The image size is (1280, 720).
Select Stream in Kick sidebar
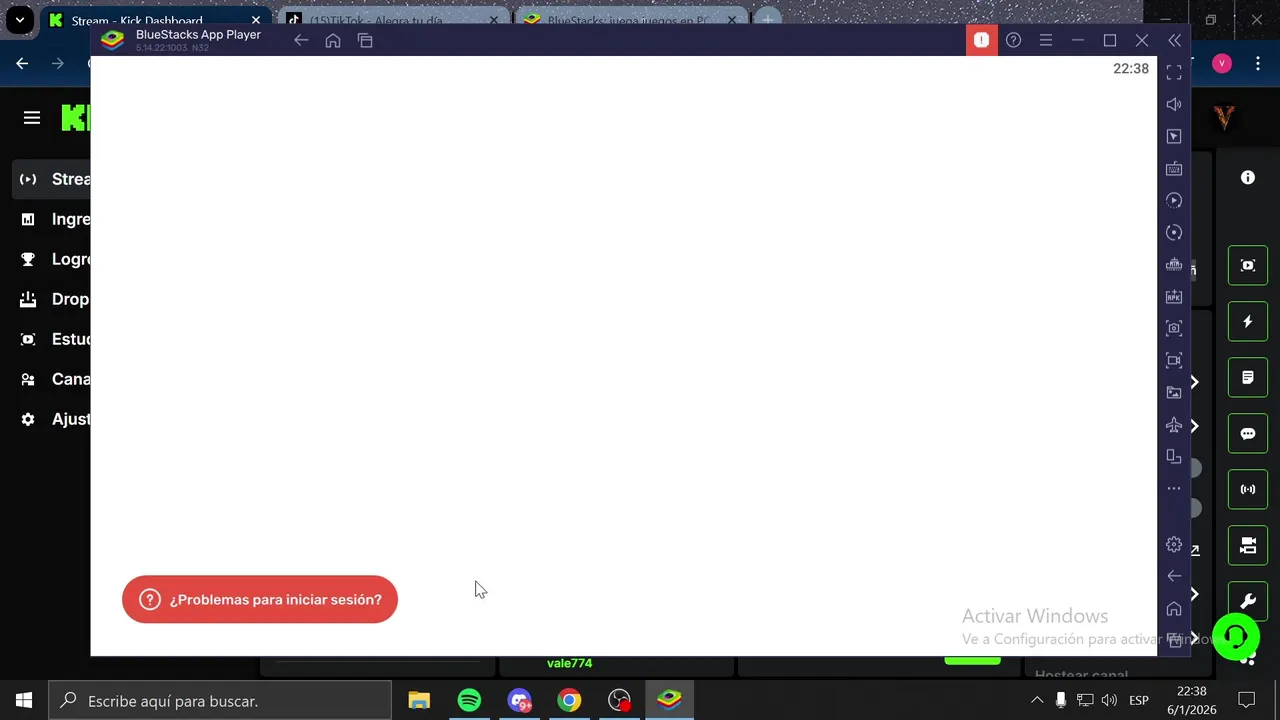click(52, 179)
